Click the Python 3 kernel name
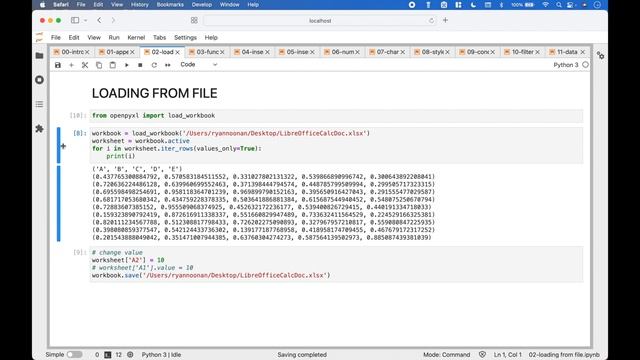Viewport: 640px width, 360px height. [566, 65]
